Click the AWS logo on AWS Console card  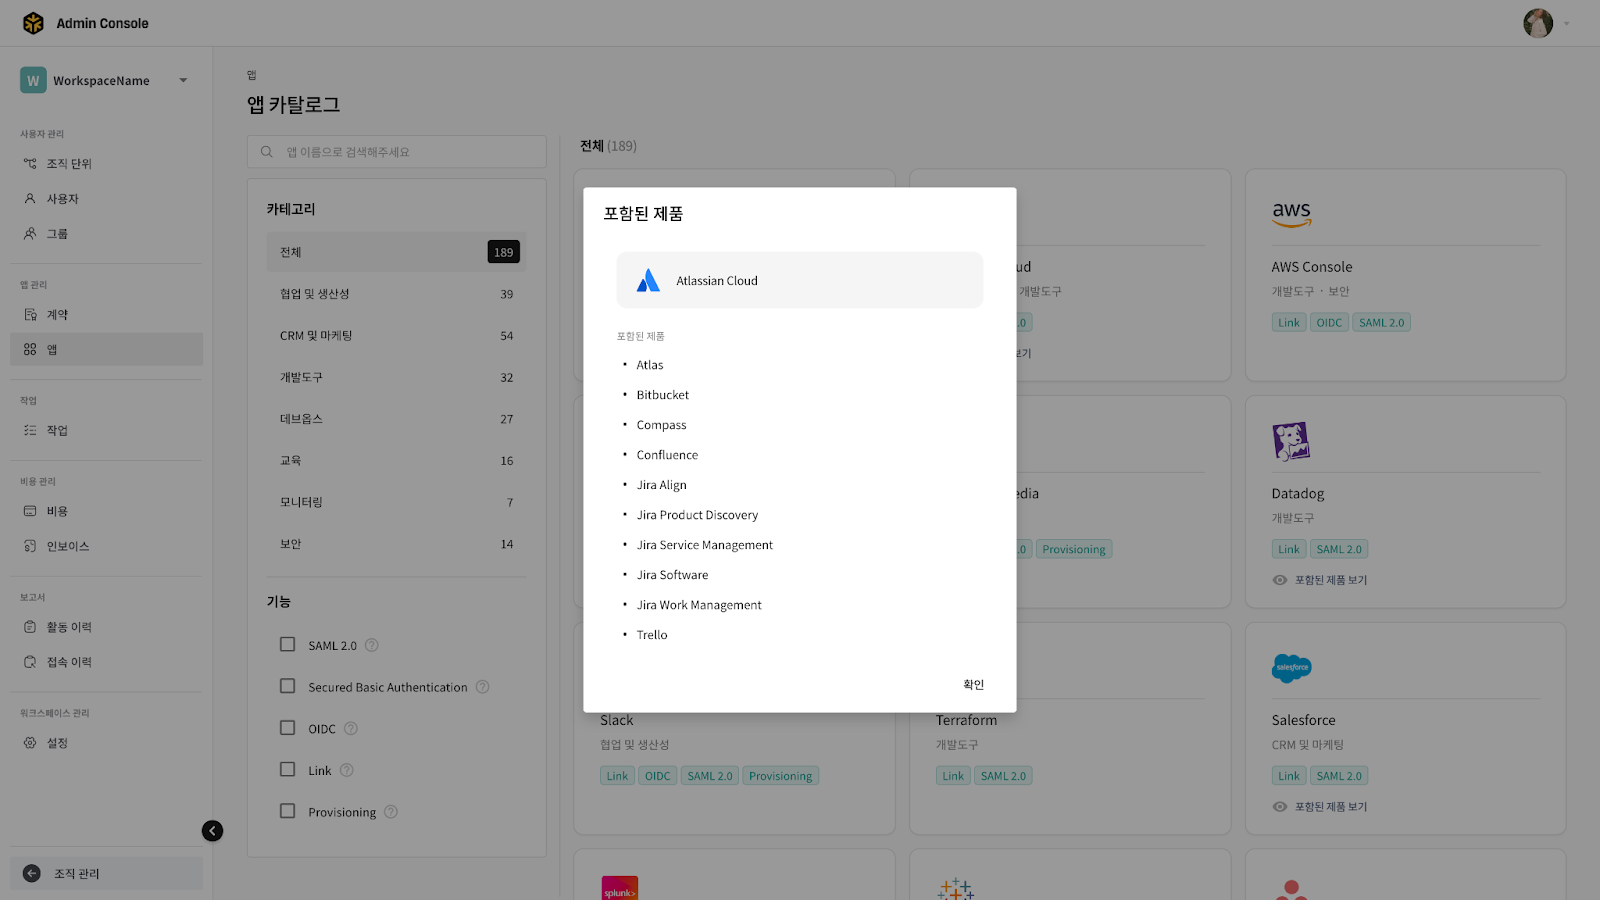click(1291, 213)
